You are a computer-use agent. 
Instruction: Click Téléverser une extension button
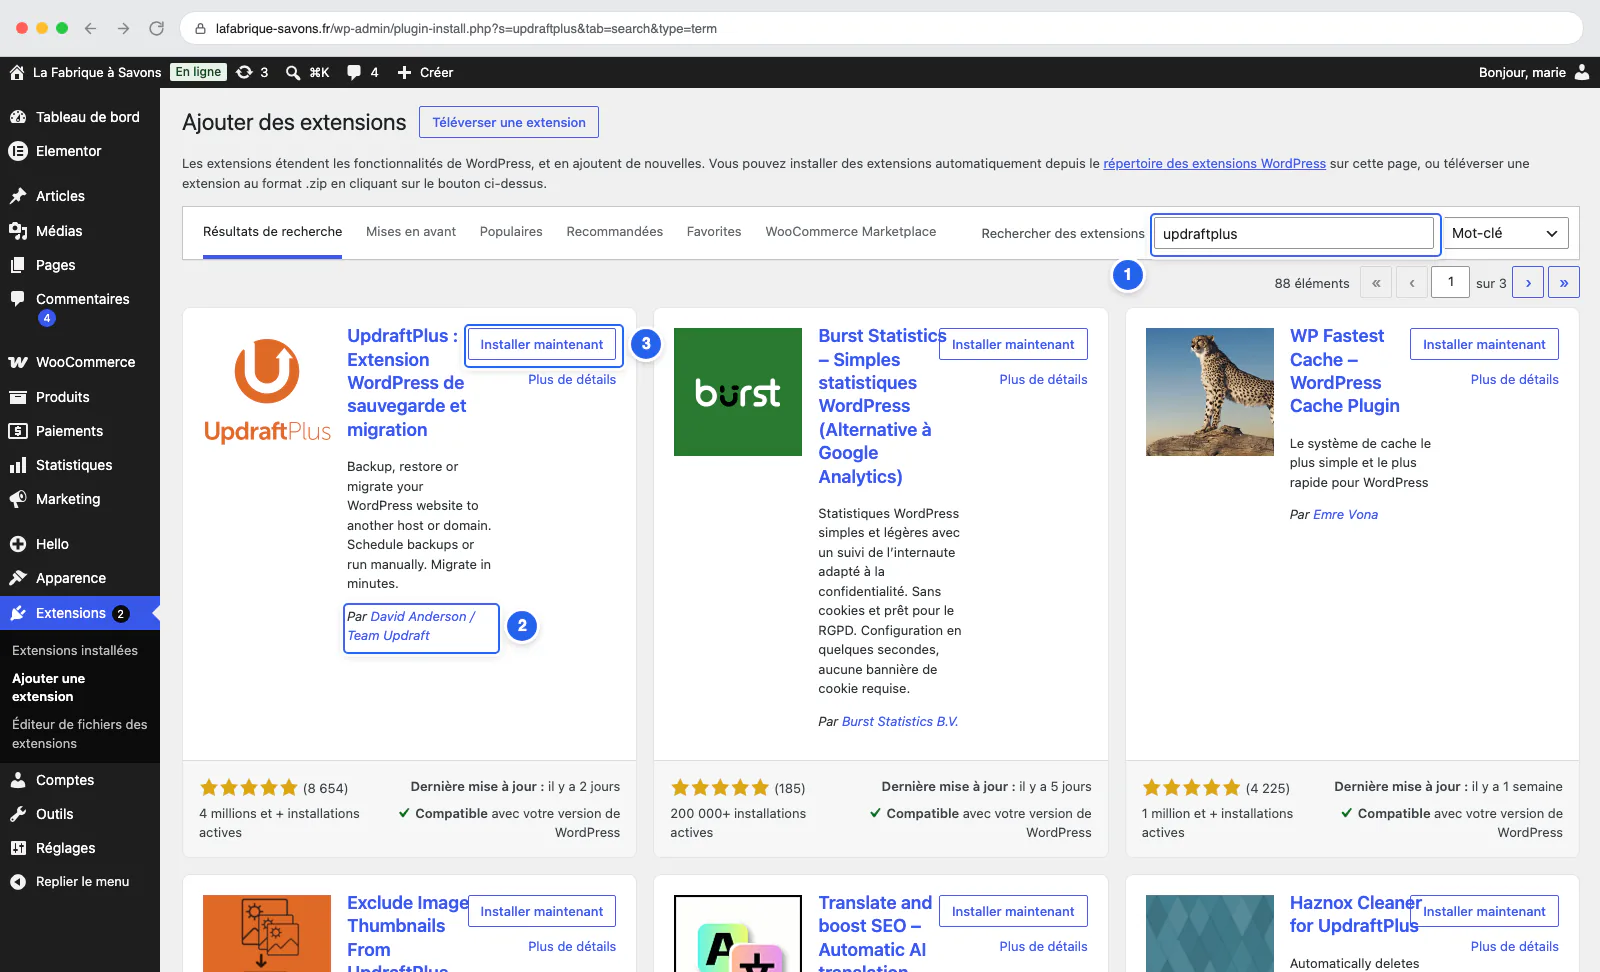point(509,122)
